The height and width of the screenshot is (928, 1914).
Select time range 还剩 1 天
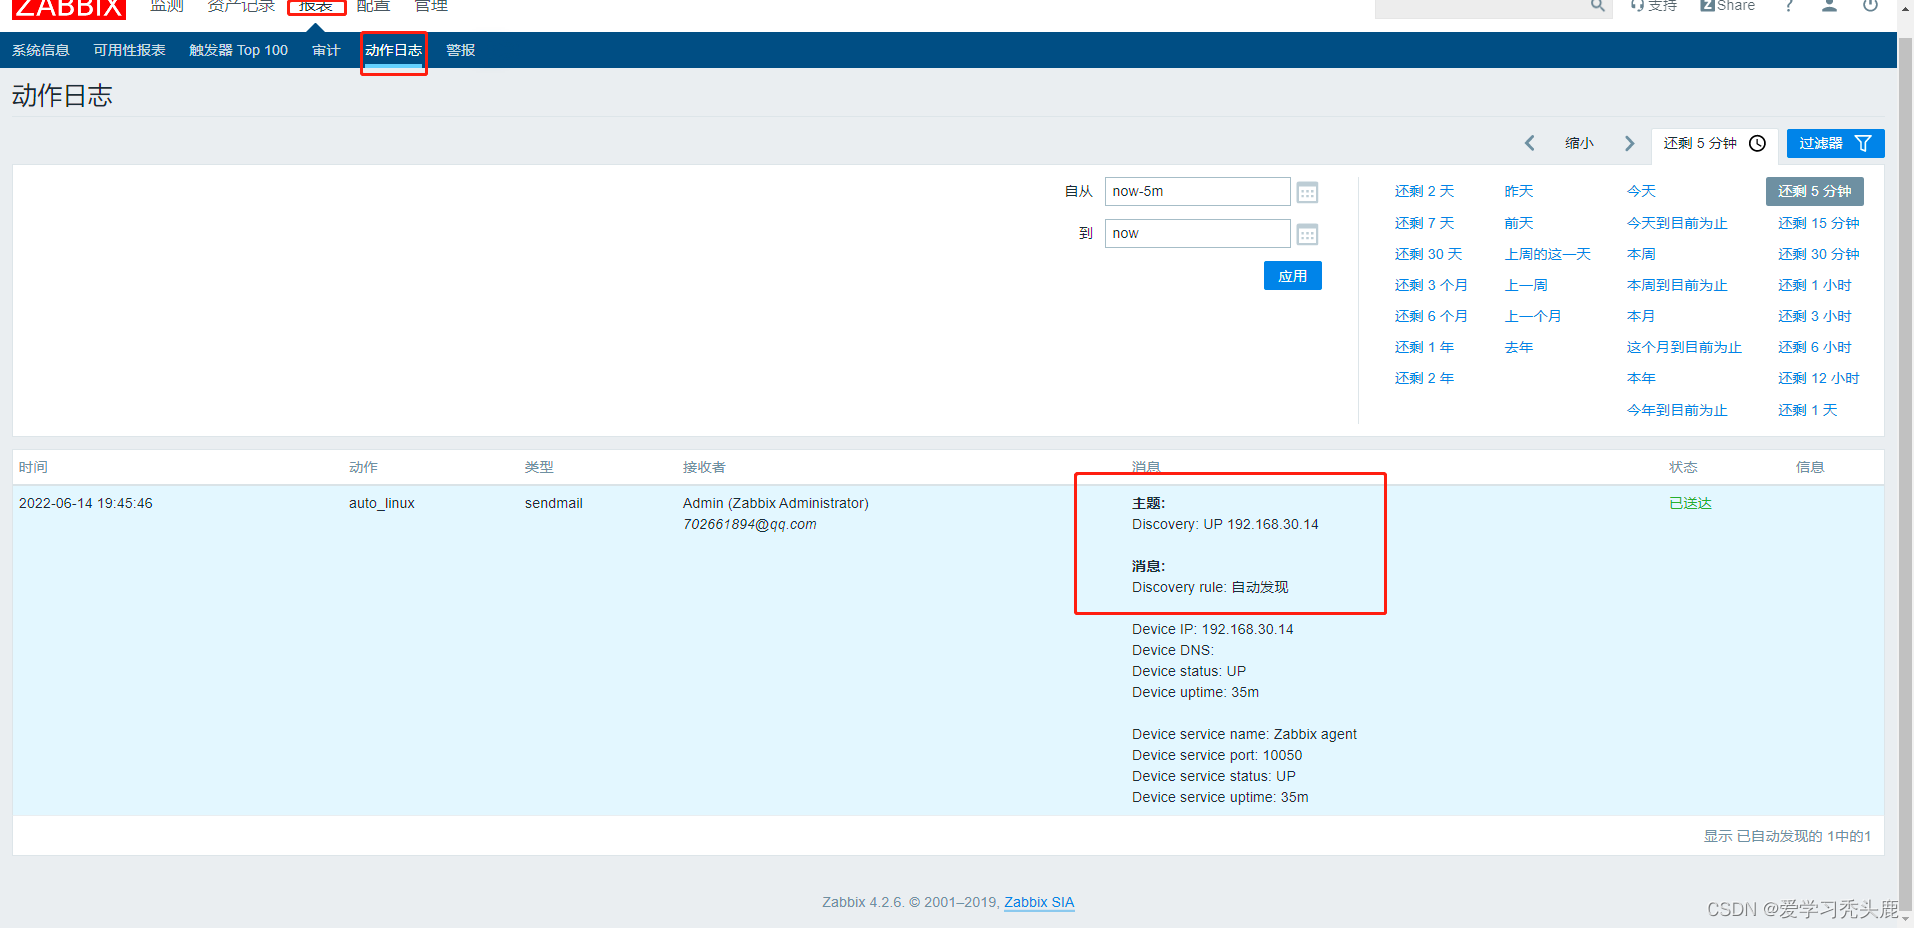[1808, 410]
